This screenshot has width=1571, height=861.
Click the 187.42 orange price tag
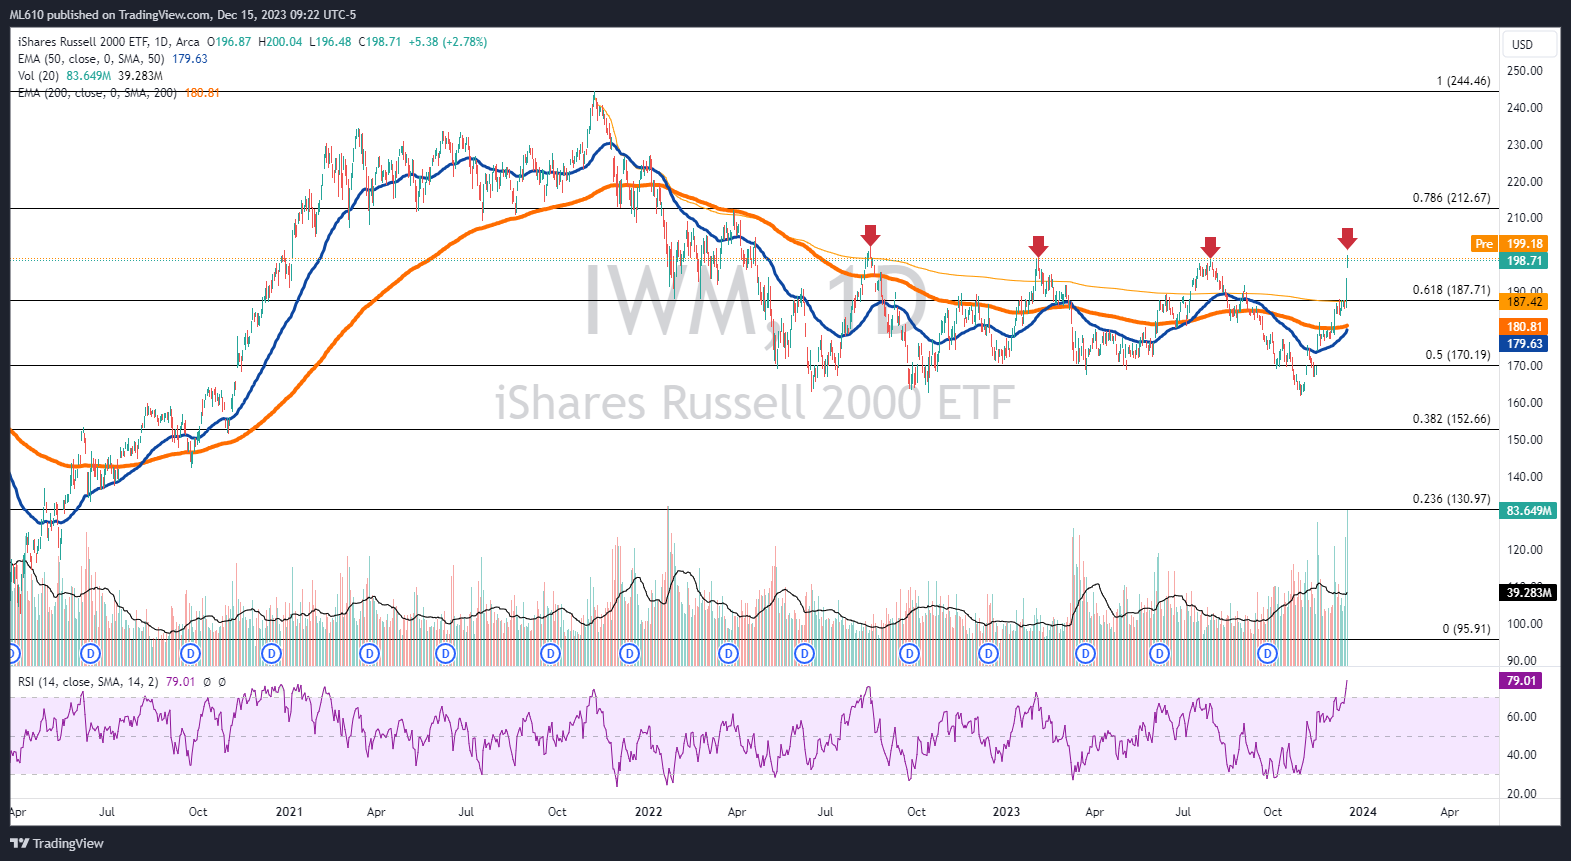click(1525, 302)
